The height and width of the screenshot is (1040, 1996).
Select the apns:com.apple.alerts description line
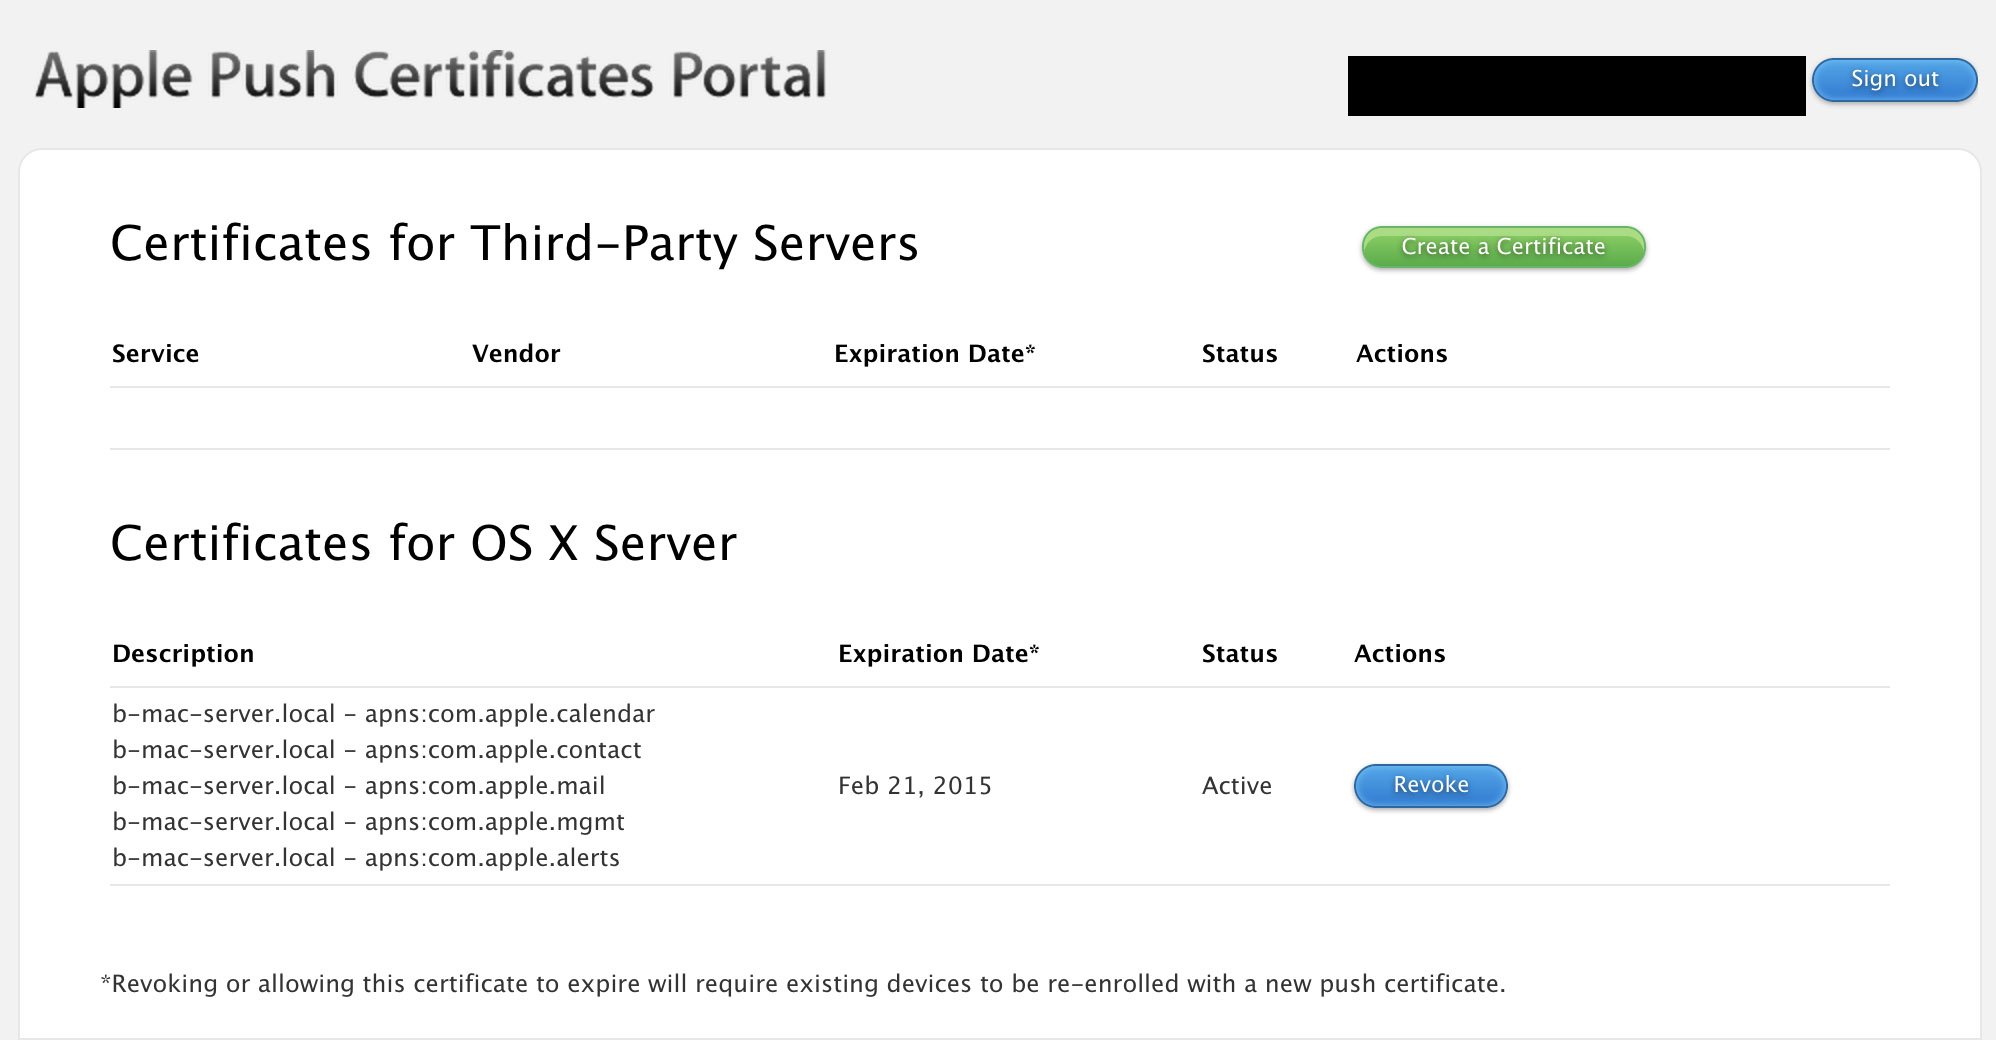[366, 858]
